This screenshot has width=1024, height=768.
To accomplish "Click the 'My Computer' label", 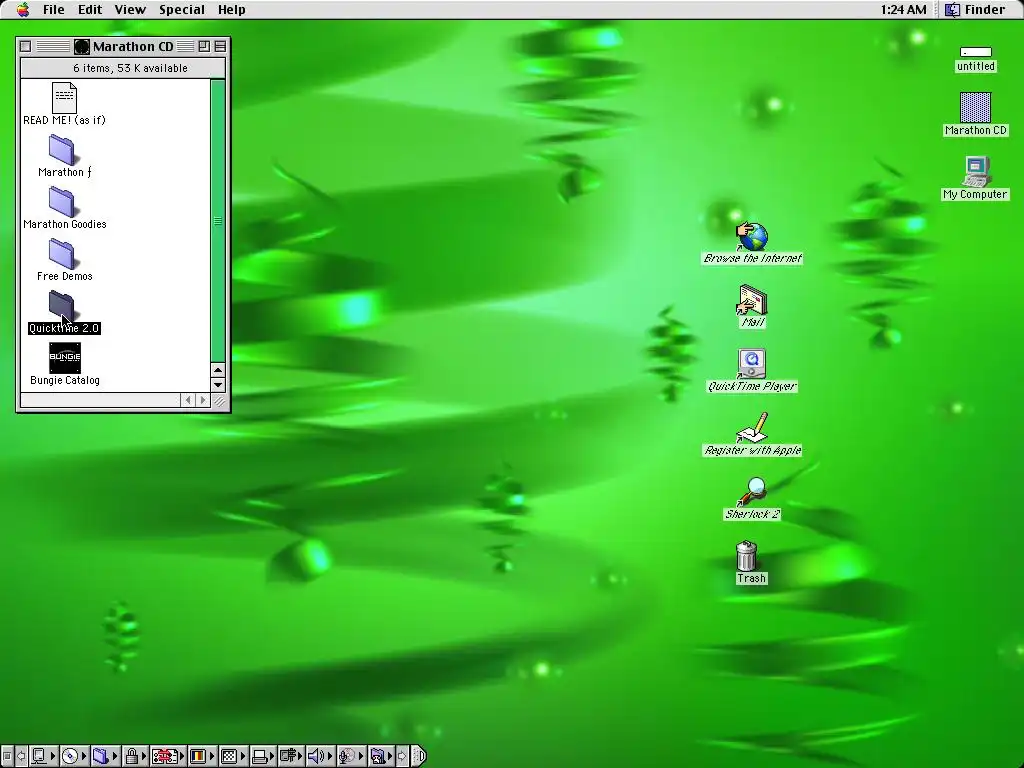I will pyautogui.click(x=975, y=194).
